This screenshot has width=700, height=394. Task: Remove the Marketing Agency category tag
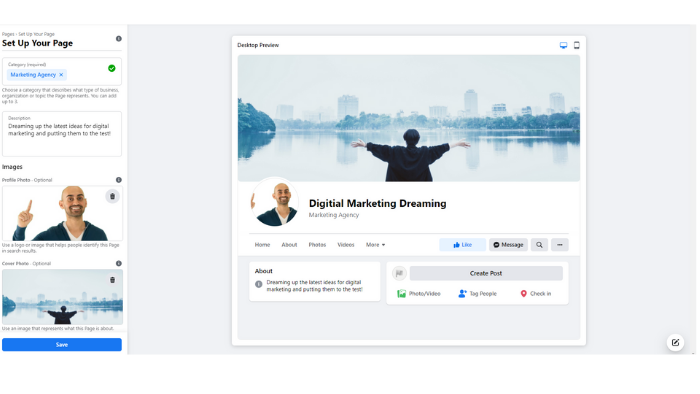point(61,75)
